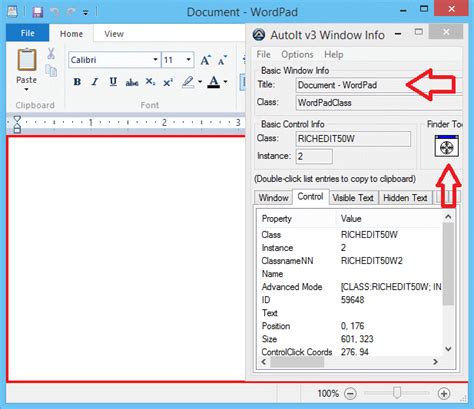This screenshot has width=474, height=409.
Task: Click the vertical scrollbar thumb in property list
Action: pyautogui.click(x=448, y=264)
